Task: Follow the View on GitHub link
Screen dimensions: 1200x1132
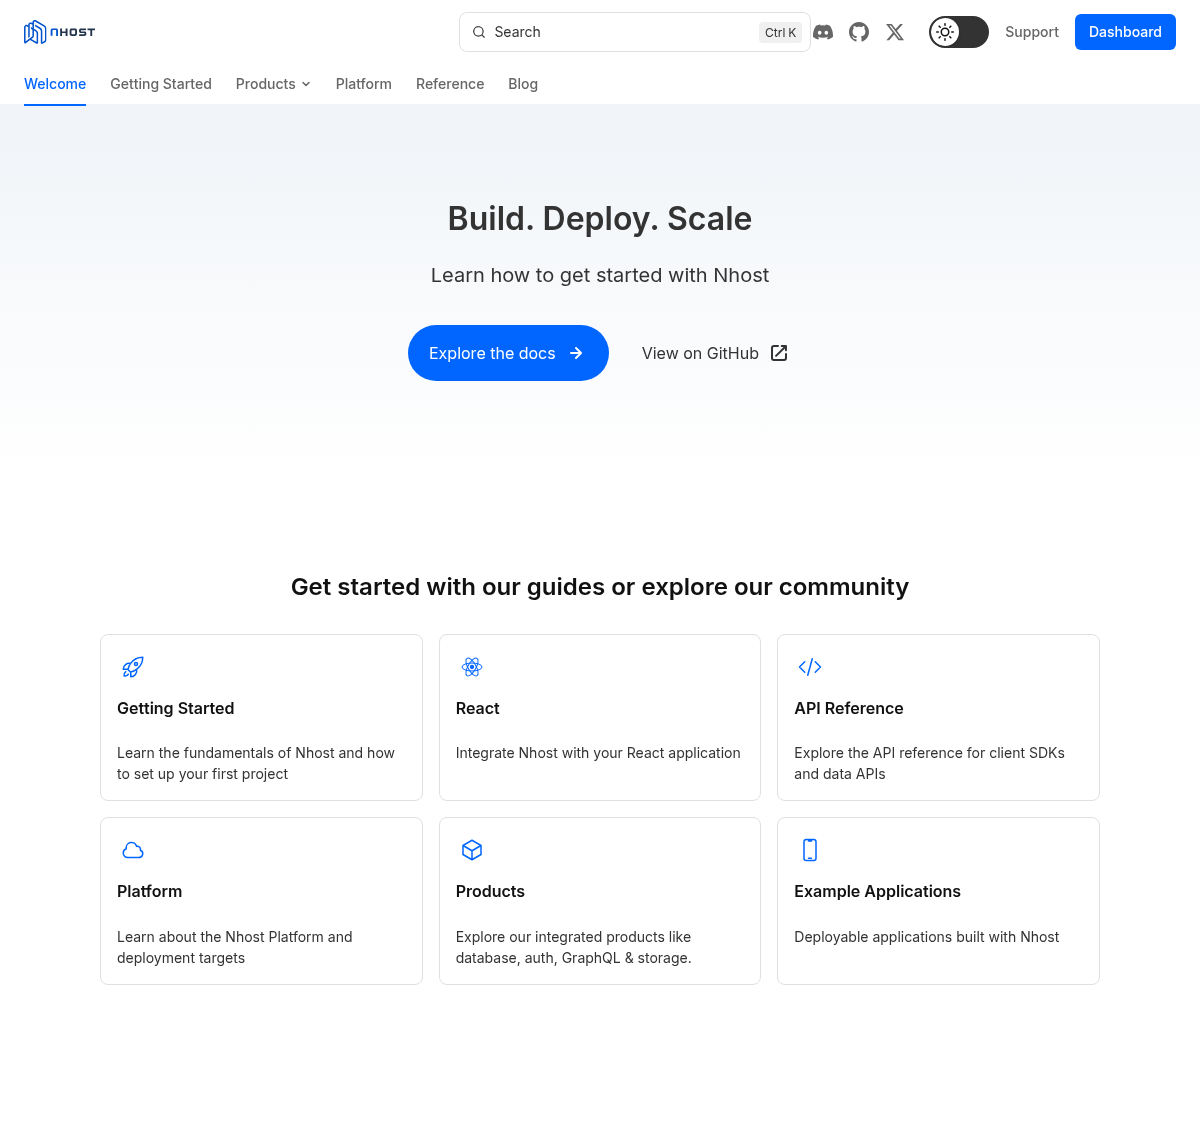Action: pyautogui.click(x=715, y=353)
